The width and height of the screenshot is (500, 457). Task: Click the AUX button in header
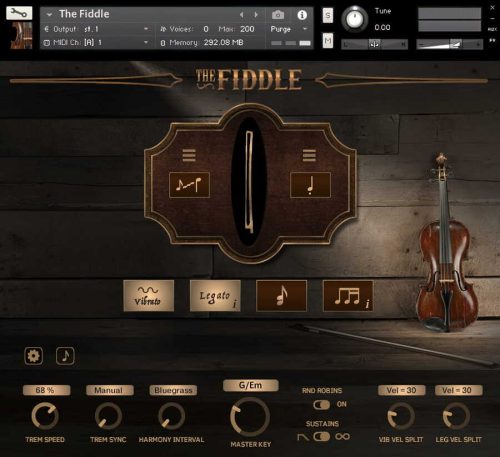(x=492, y=29)
